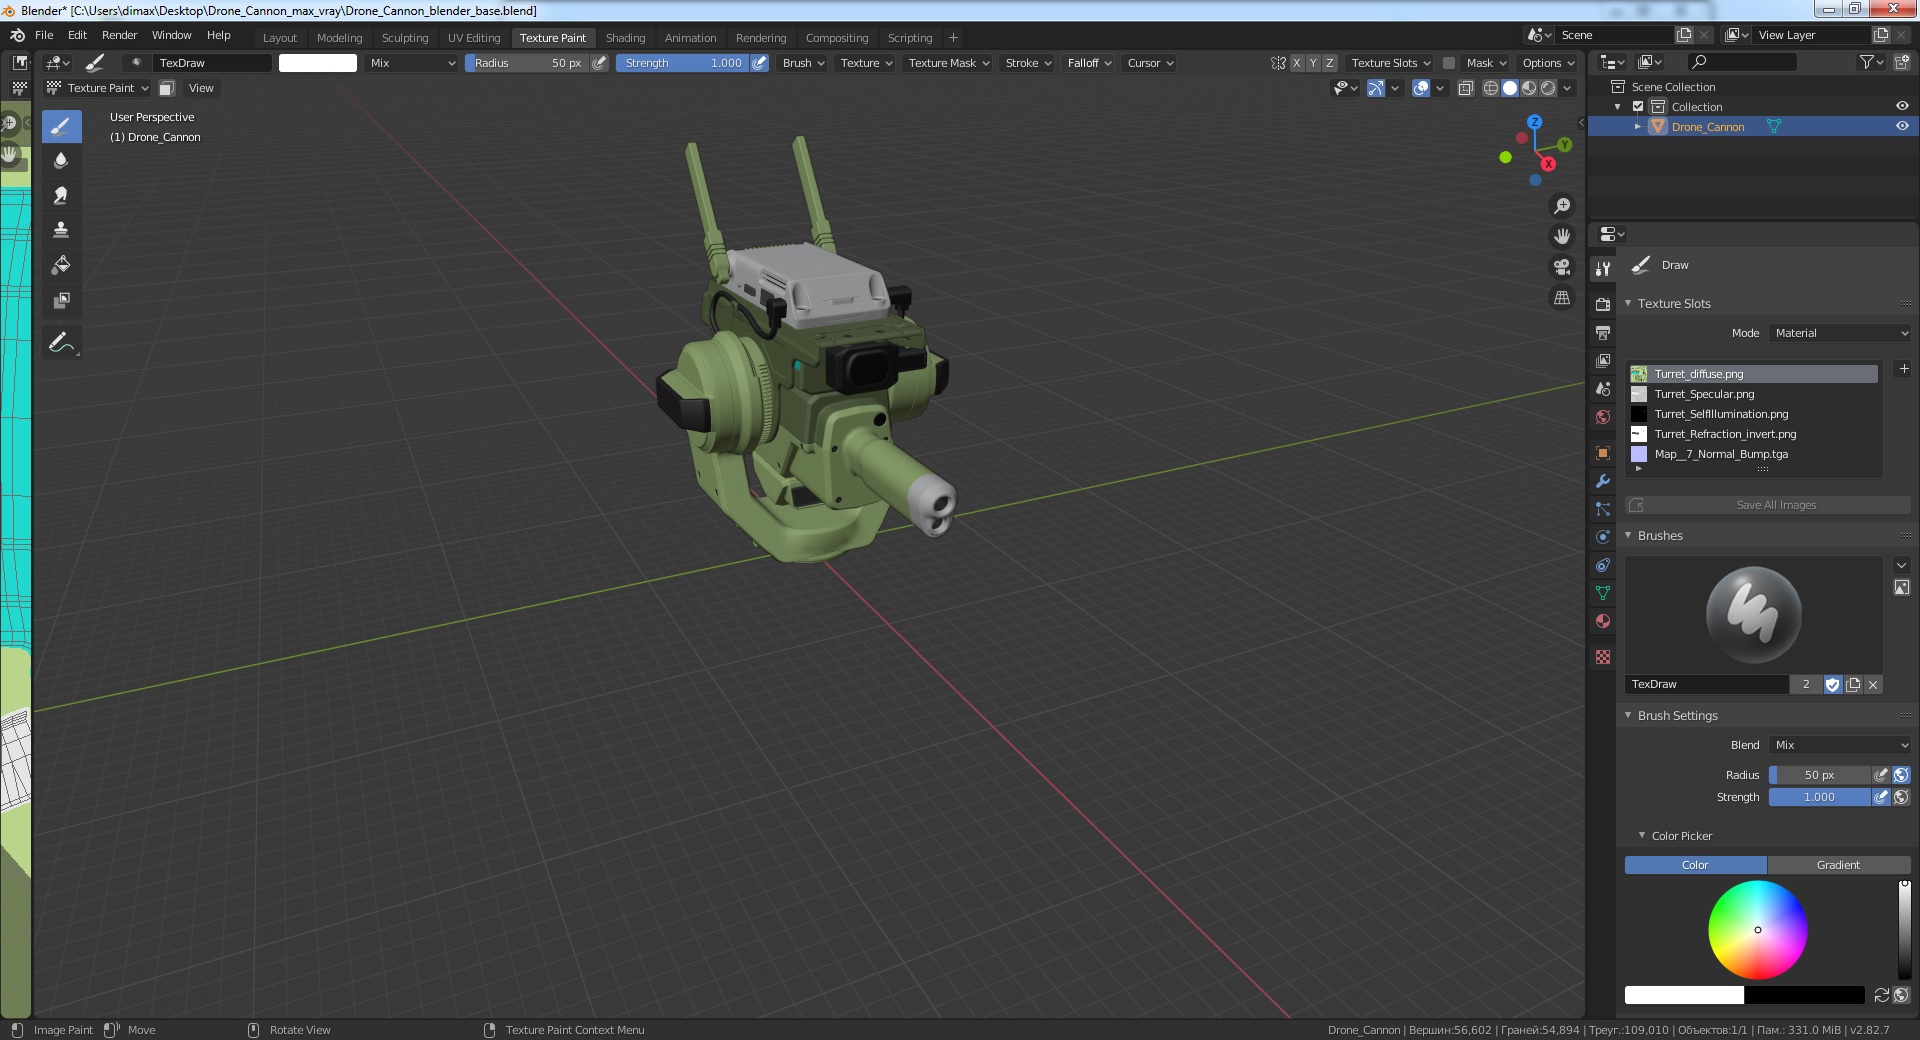
Task: Open the World properties tab
Action: coord(1603,417)
